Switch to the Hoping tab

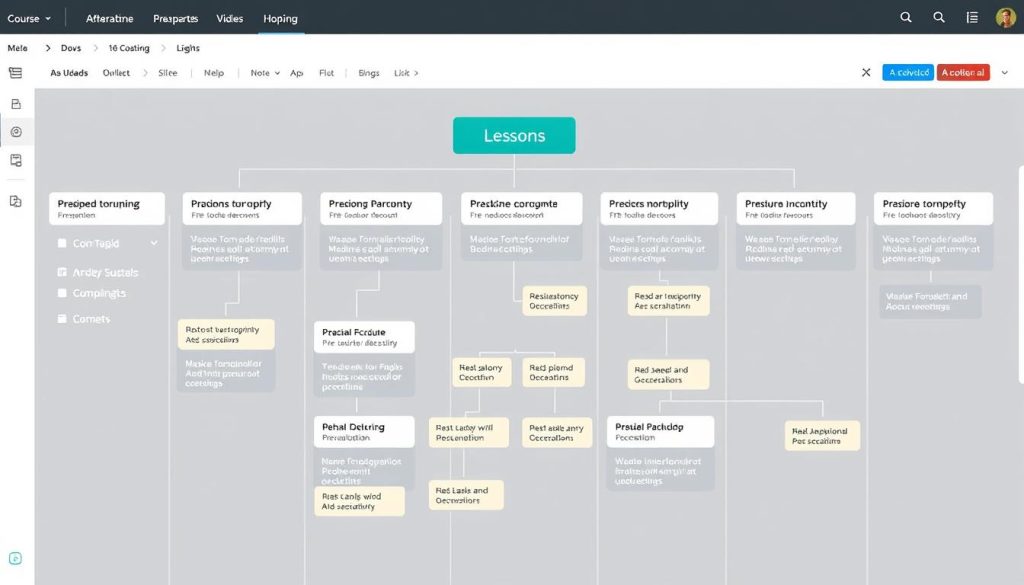point(280,19)
